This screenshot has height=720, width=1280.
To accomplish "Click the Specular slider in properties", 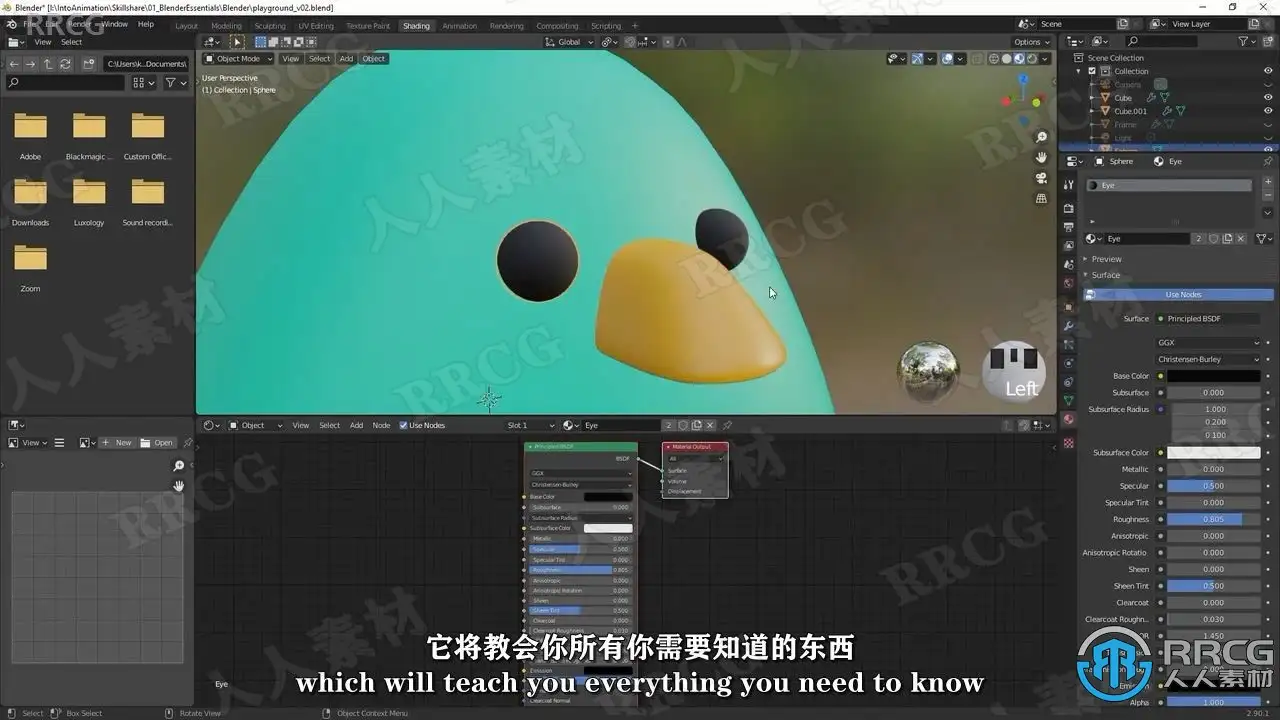I will 1214,486.
